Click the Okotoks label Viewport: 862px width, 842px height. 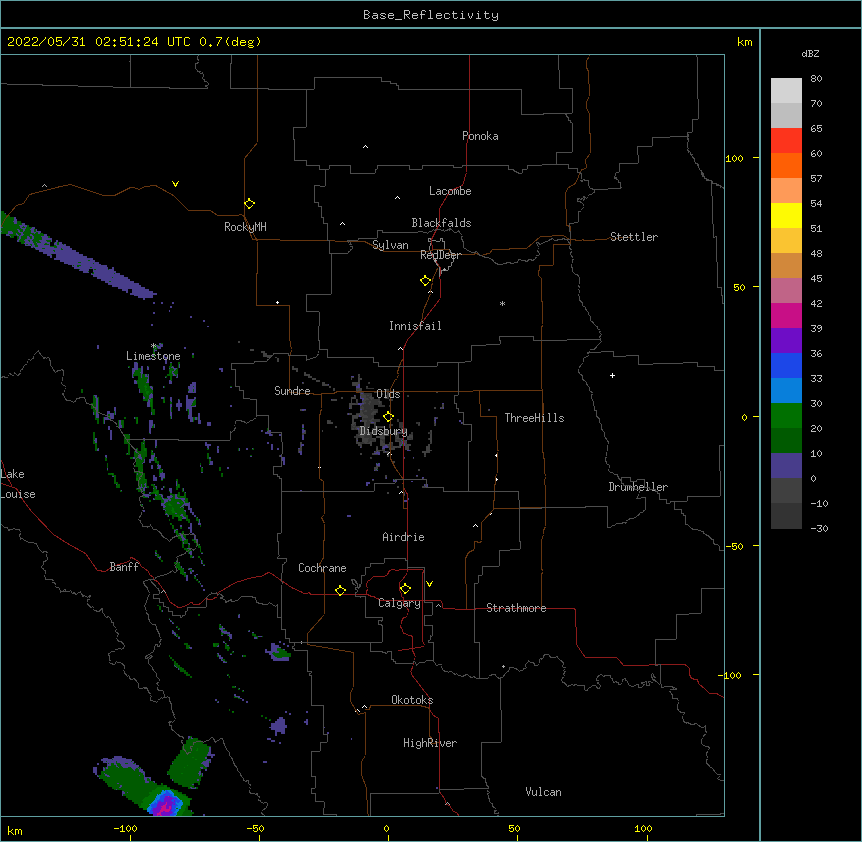(412, 700)
